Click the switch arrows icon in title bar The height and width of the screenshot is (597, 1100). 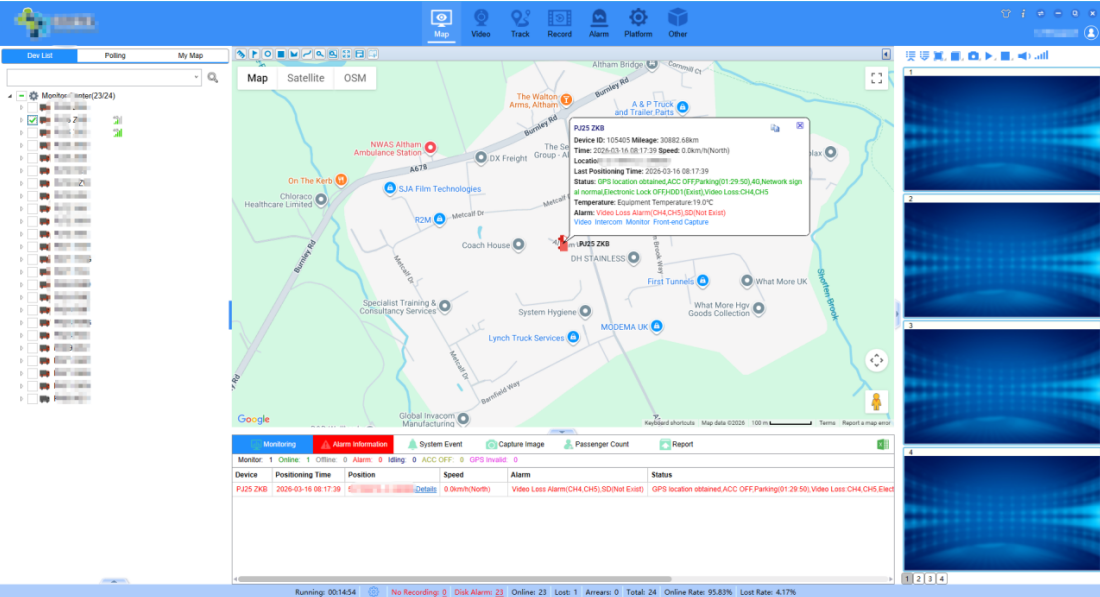tap(1040, 13)
